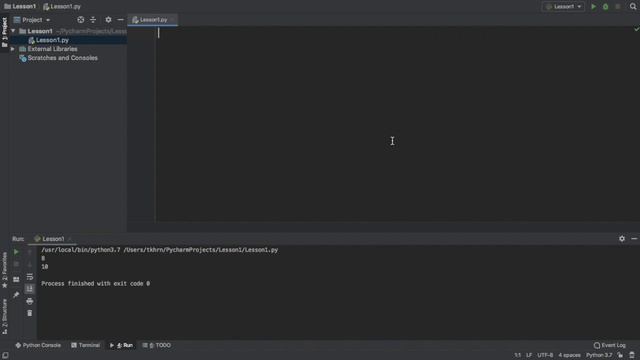The image size is (640, 360).
Task: Close the Lesson1.py editor tab
Action: (173, 20)
